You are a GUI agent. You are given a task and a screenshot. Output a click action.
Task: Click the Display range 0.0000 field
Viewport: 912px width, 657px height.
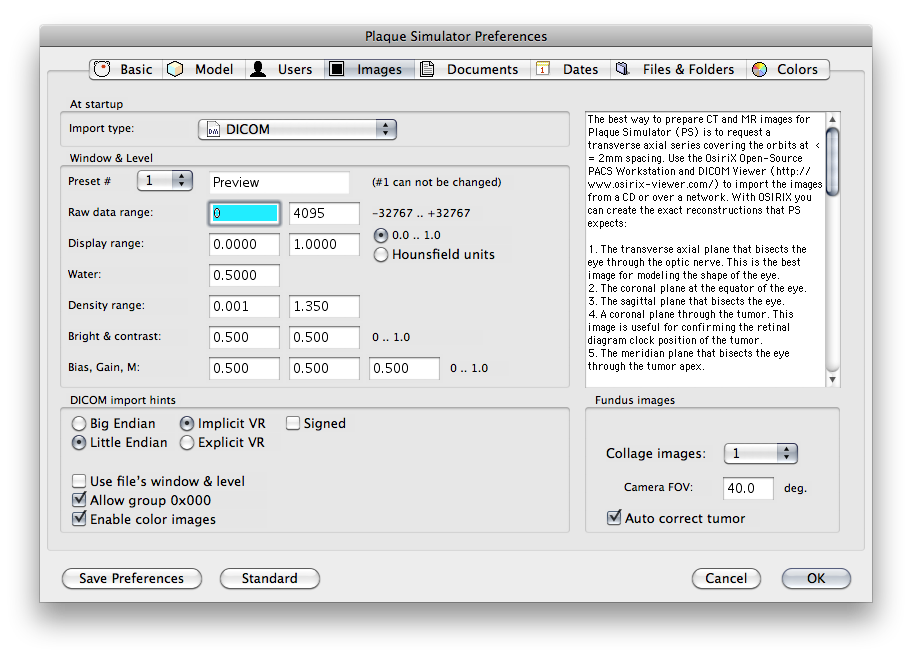click(x=244, y=244)
